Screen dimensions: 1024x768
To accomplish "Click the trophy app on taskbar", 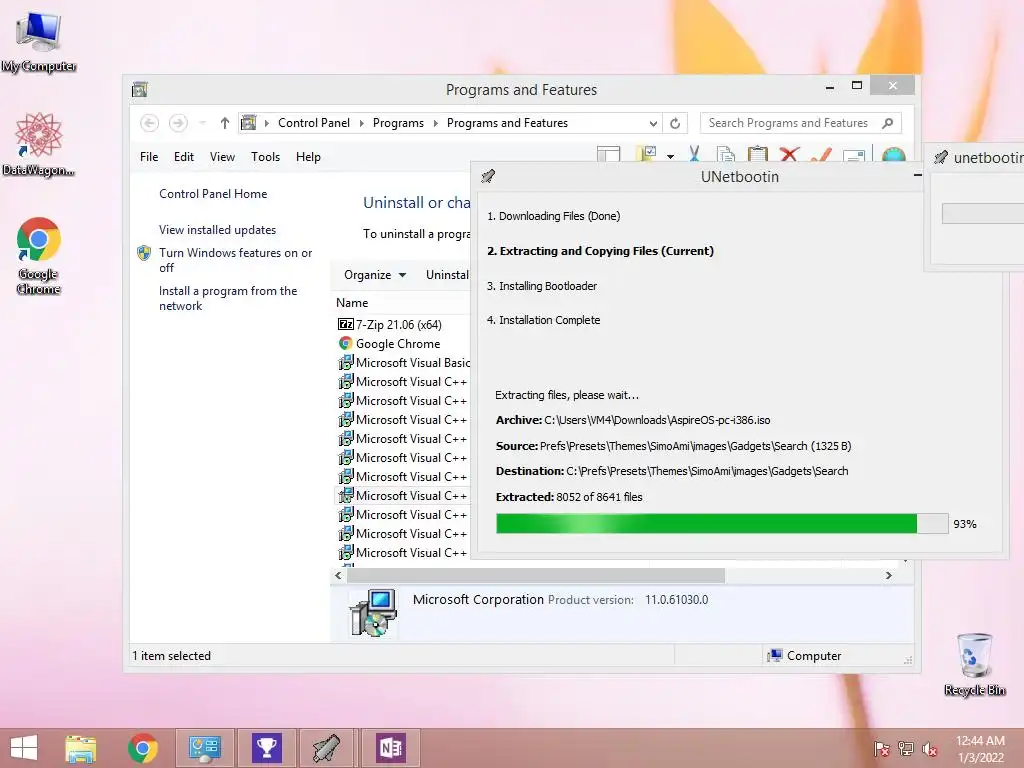I will pos(266,748).
